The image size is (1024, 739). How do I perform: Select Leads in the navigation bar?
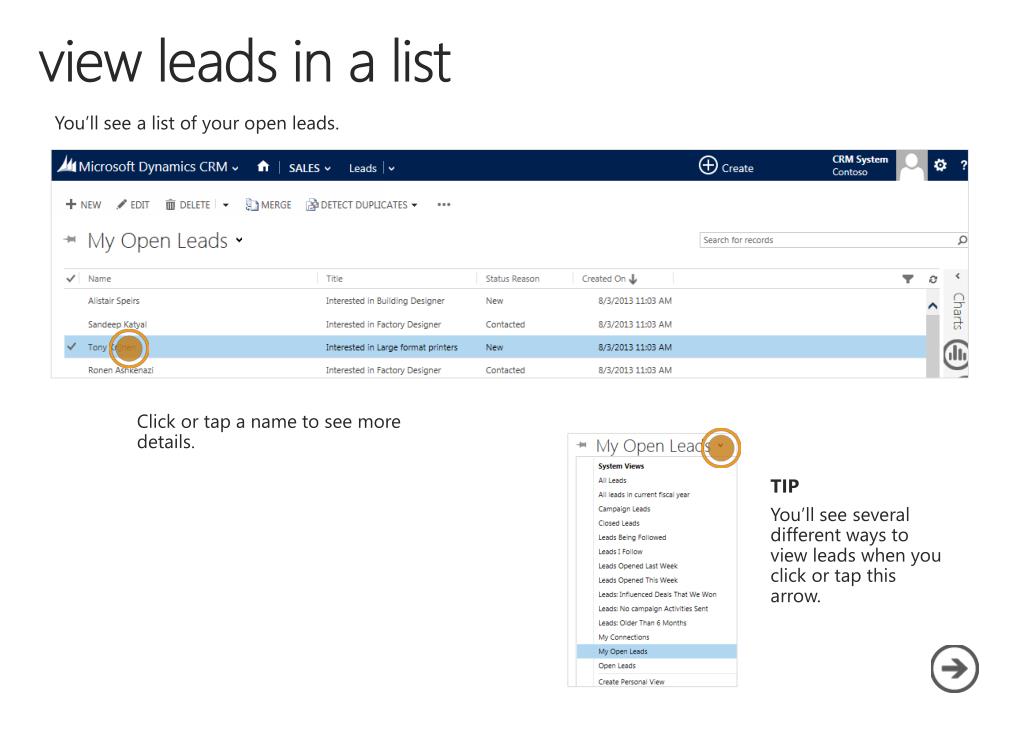362,168
